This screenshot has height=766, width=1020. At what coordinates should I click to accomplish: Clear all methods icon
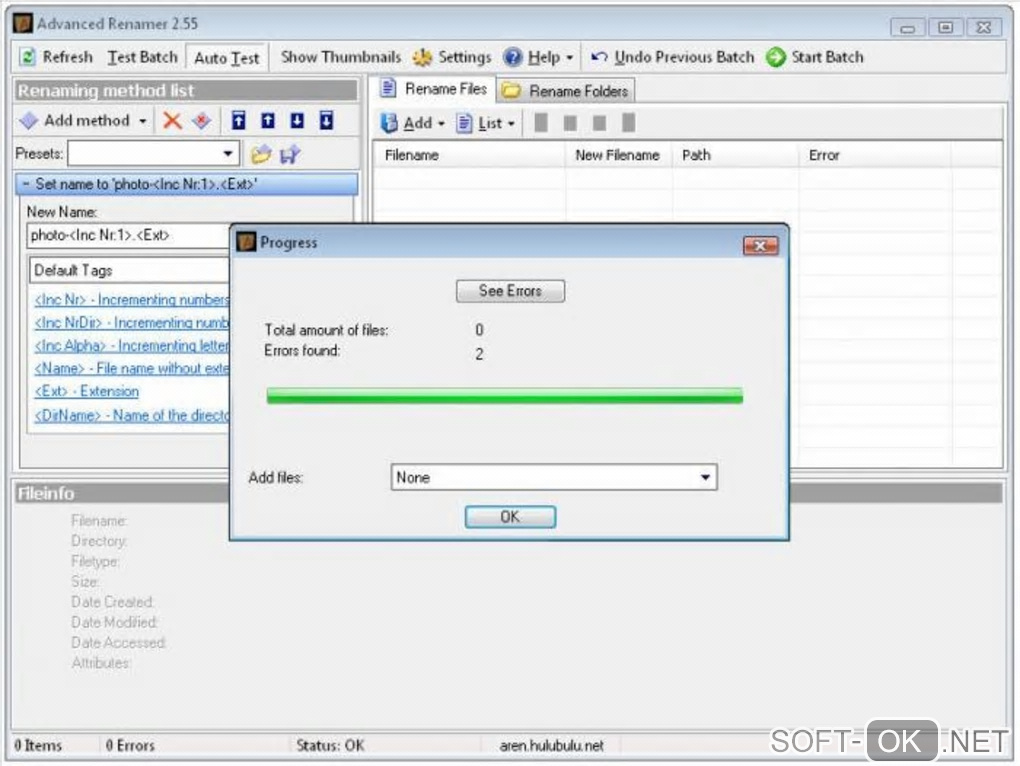pos(202,120)
